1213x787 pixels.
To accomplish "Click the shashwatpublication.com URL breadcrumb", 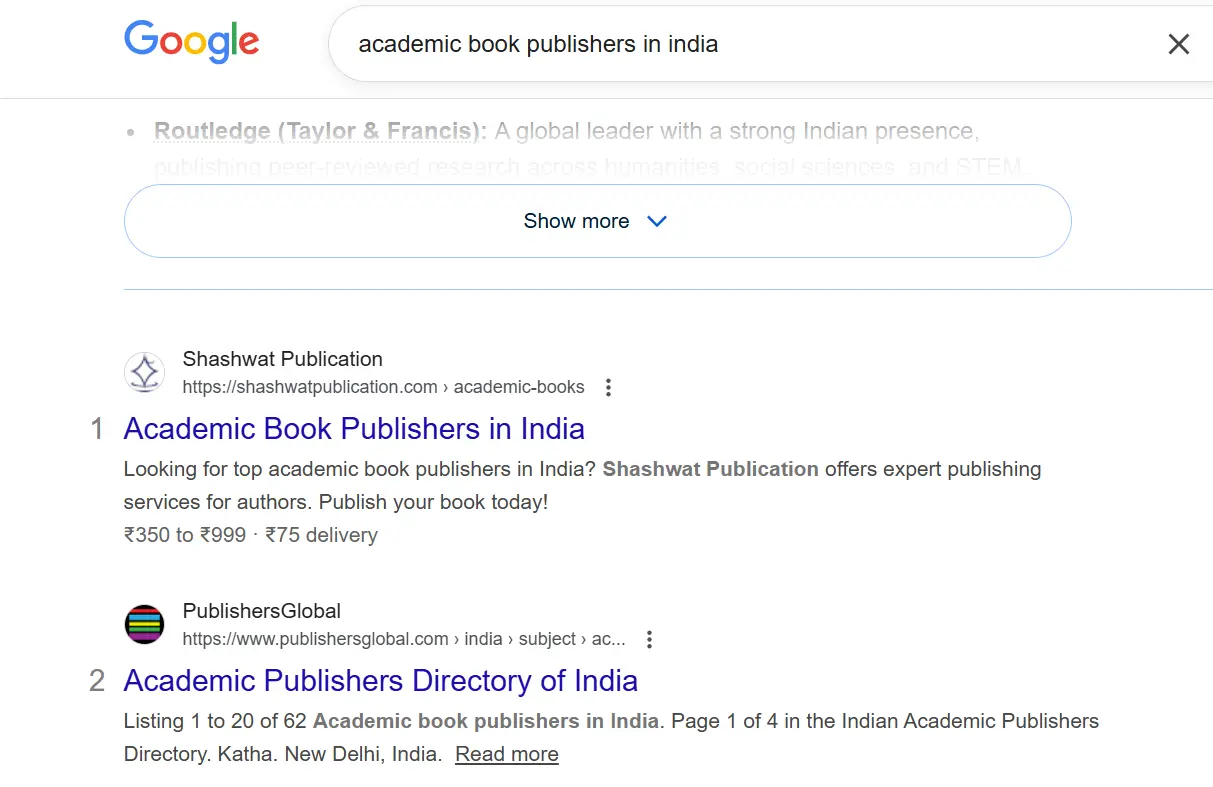I will click(383, 387).
